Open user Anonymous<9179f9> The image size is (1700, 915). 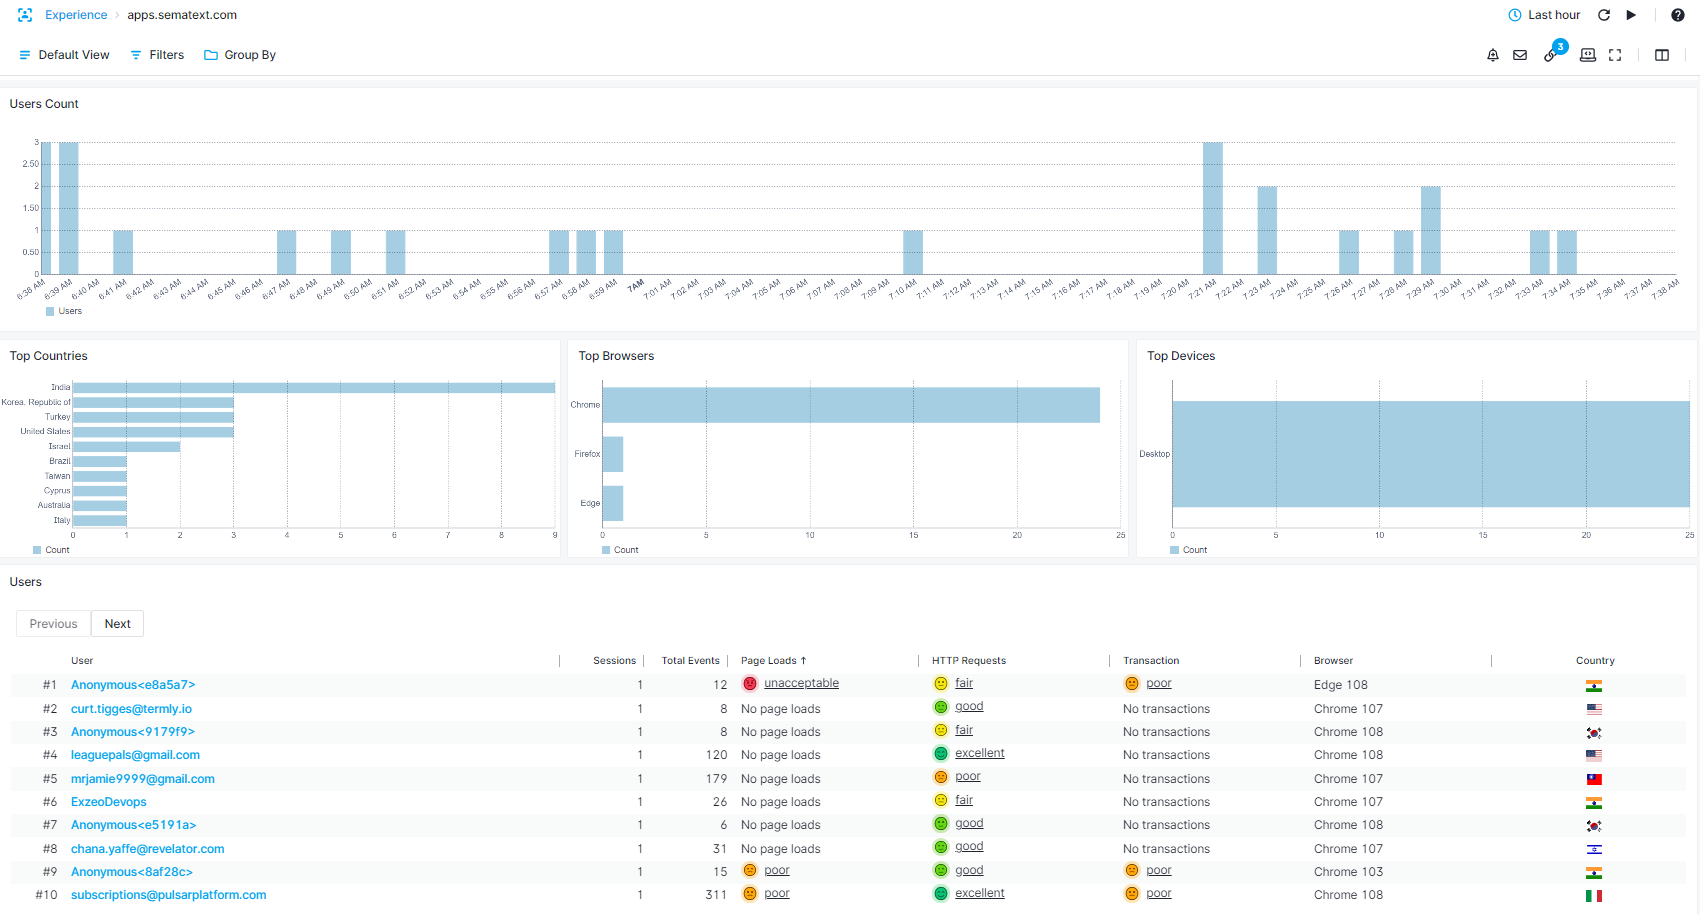pyautogui.click(x=133, y=732)
